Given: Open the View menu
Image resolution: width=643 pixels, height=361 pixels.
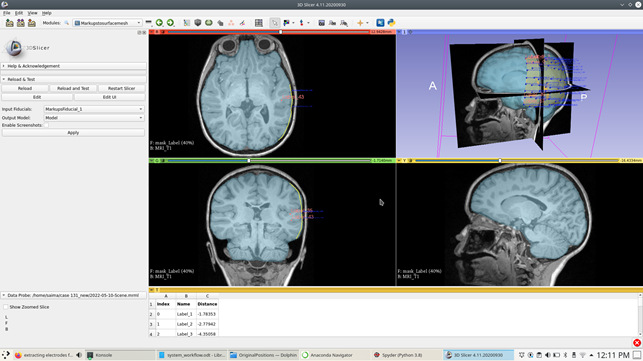Looking at the screenshot, I should (x=32, y=13).
